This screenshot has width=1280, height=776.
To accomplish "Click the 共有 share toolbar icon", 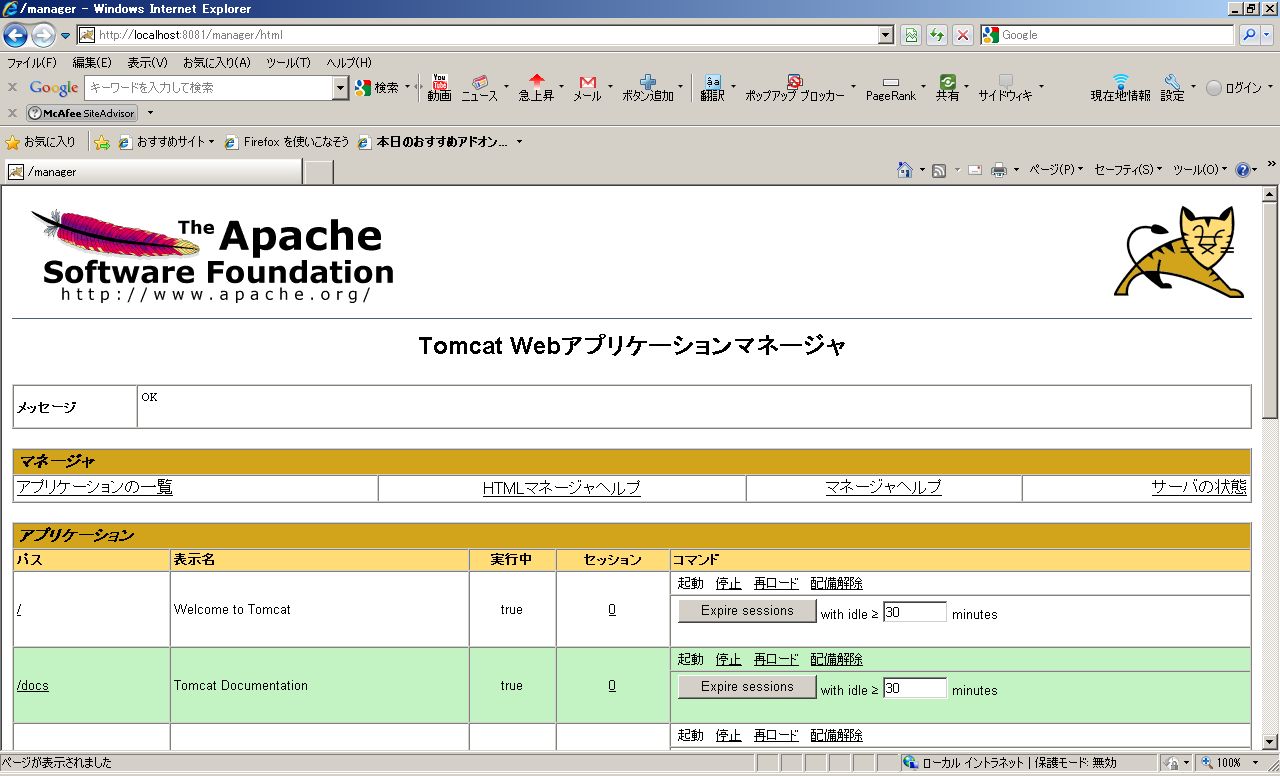I will (x=947, y=88).
